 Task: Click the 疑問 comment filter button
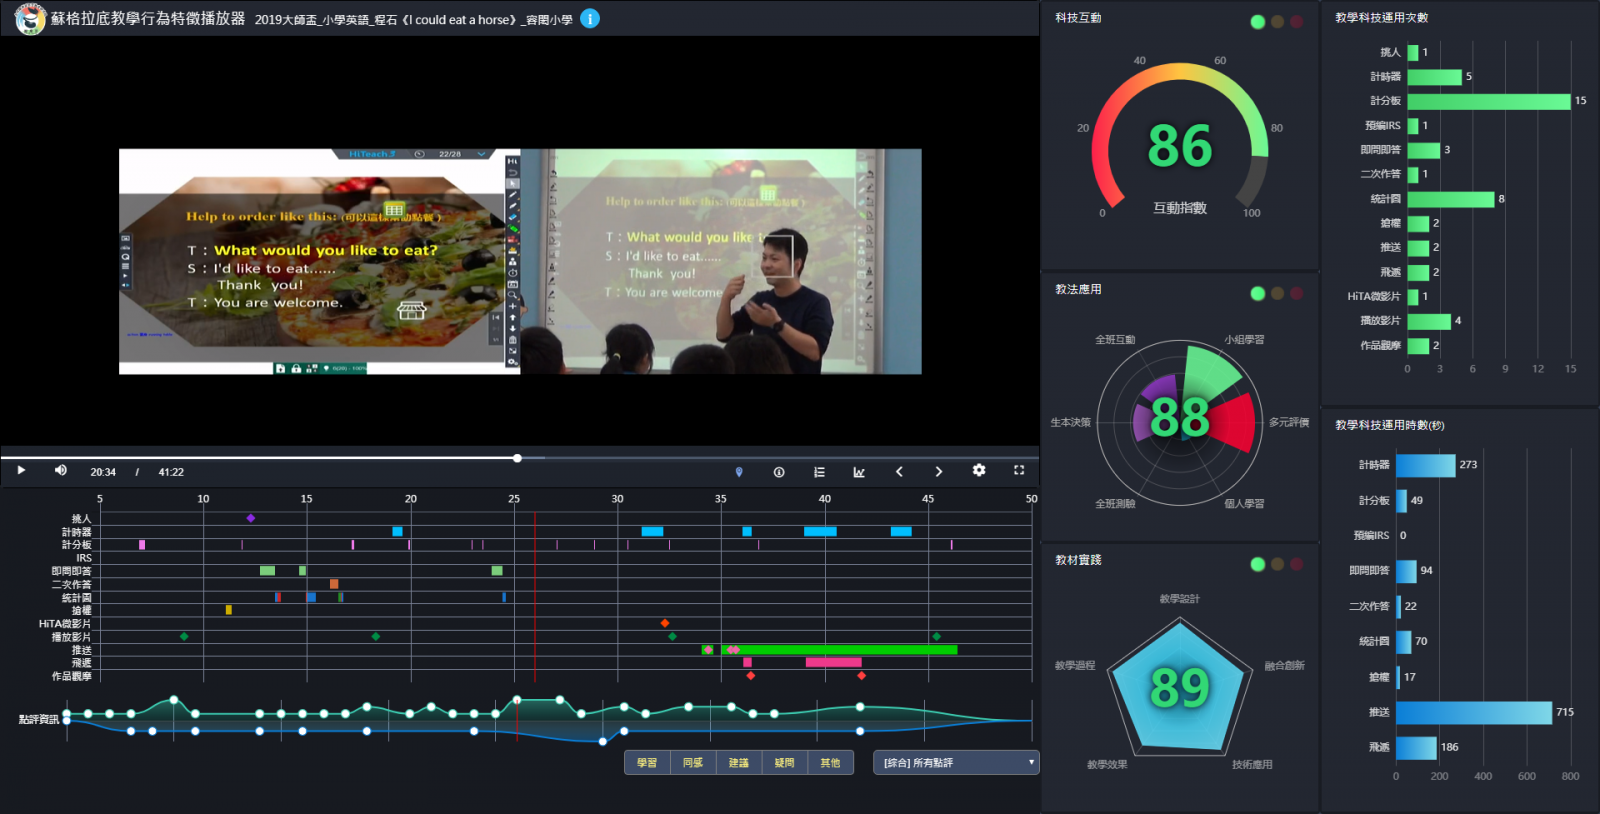[x=784, y=763]
